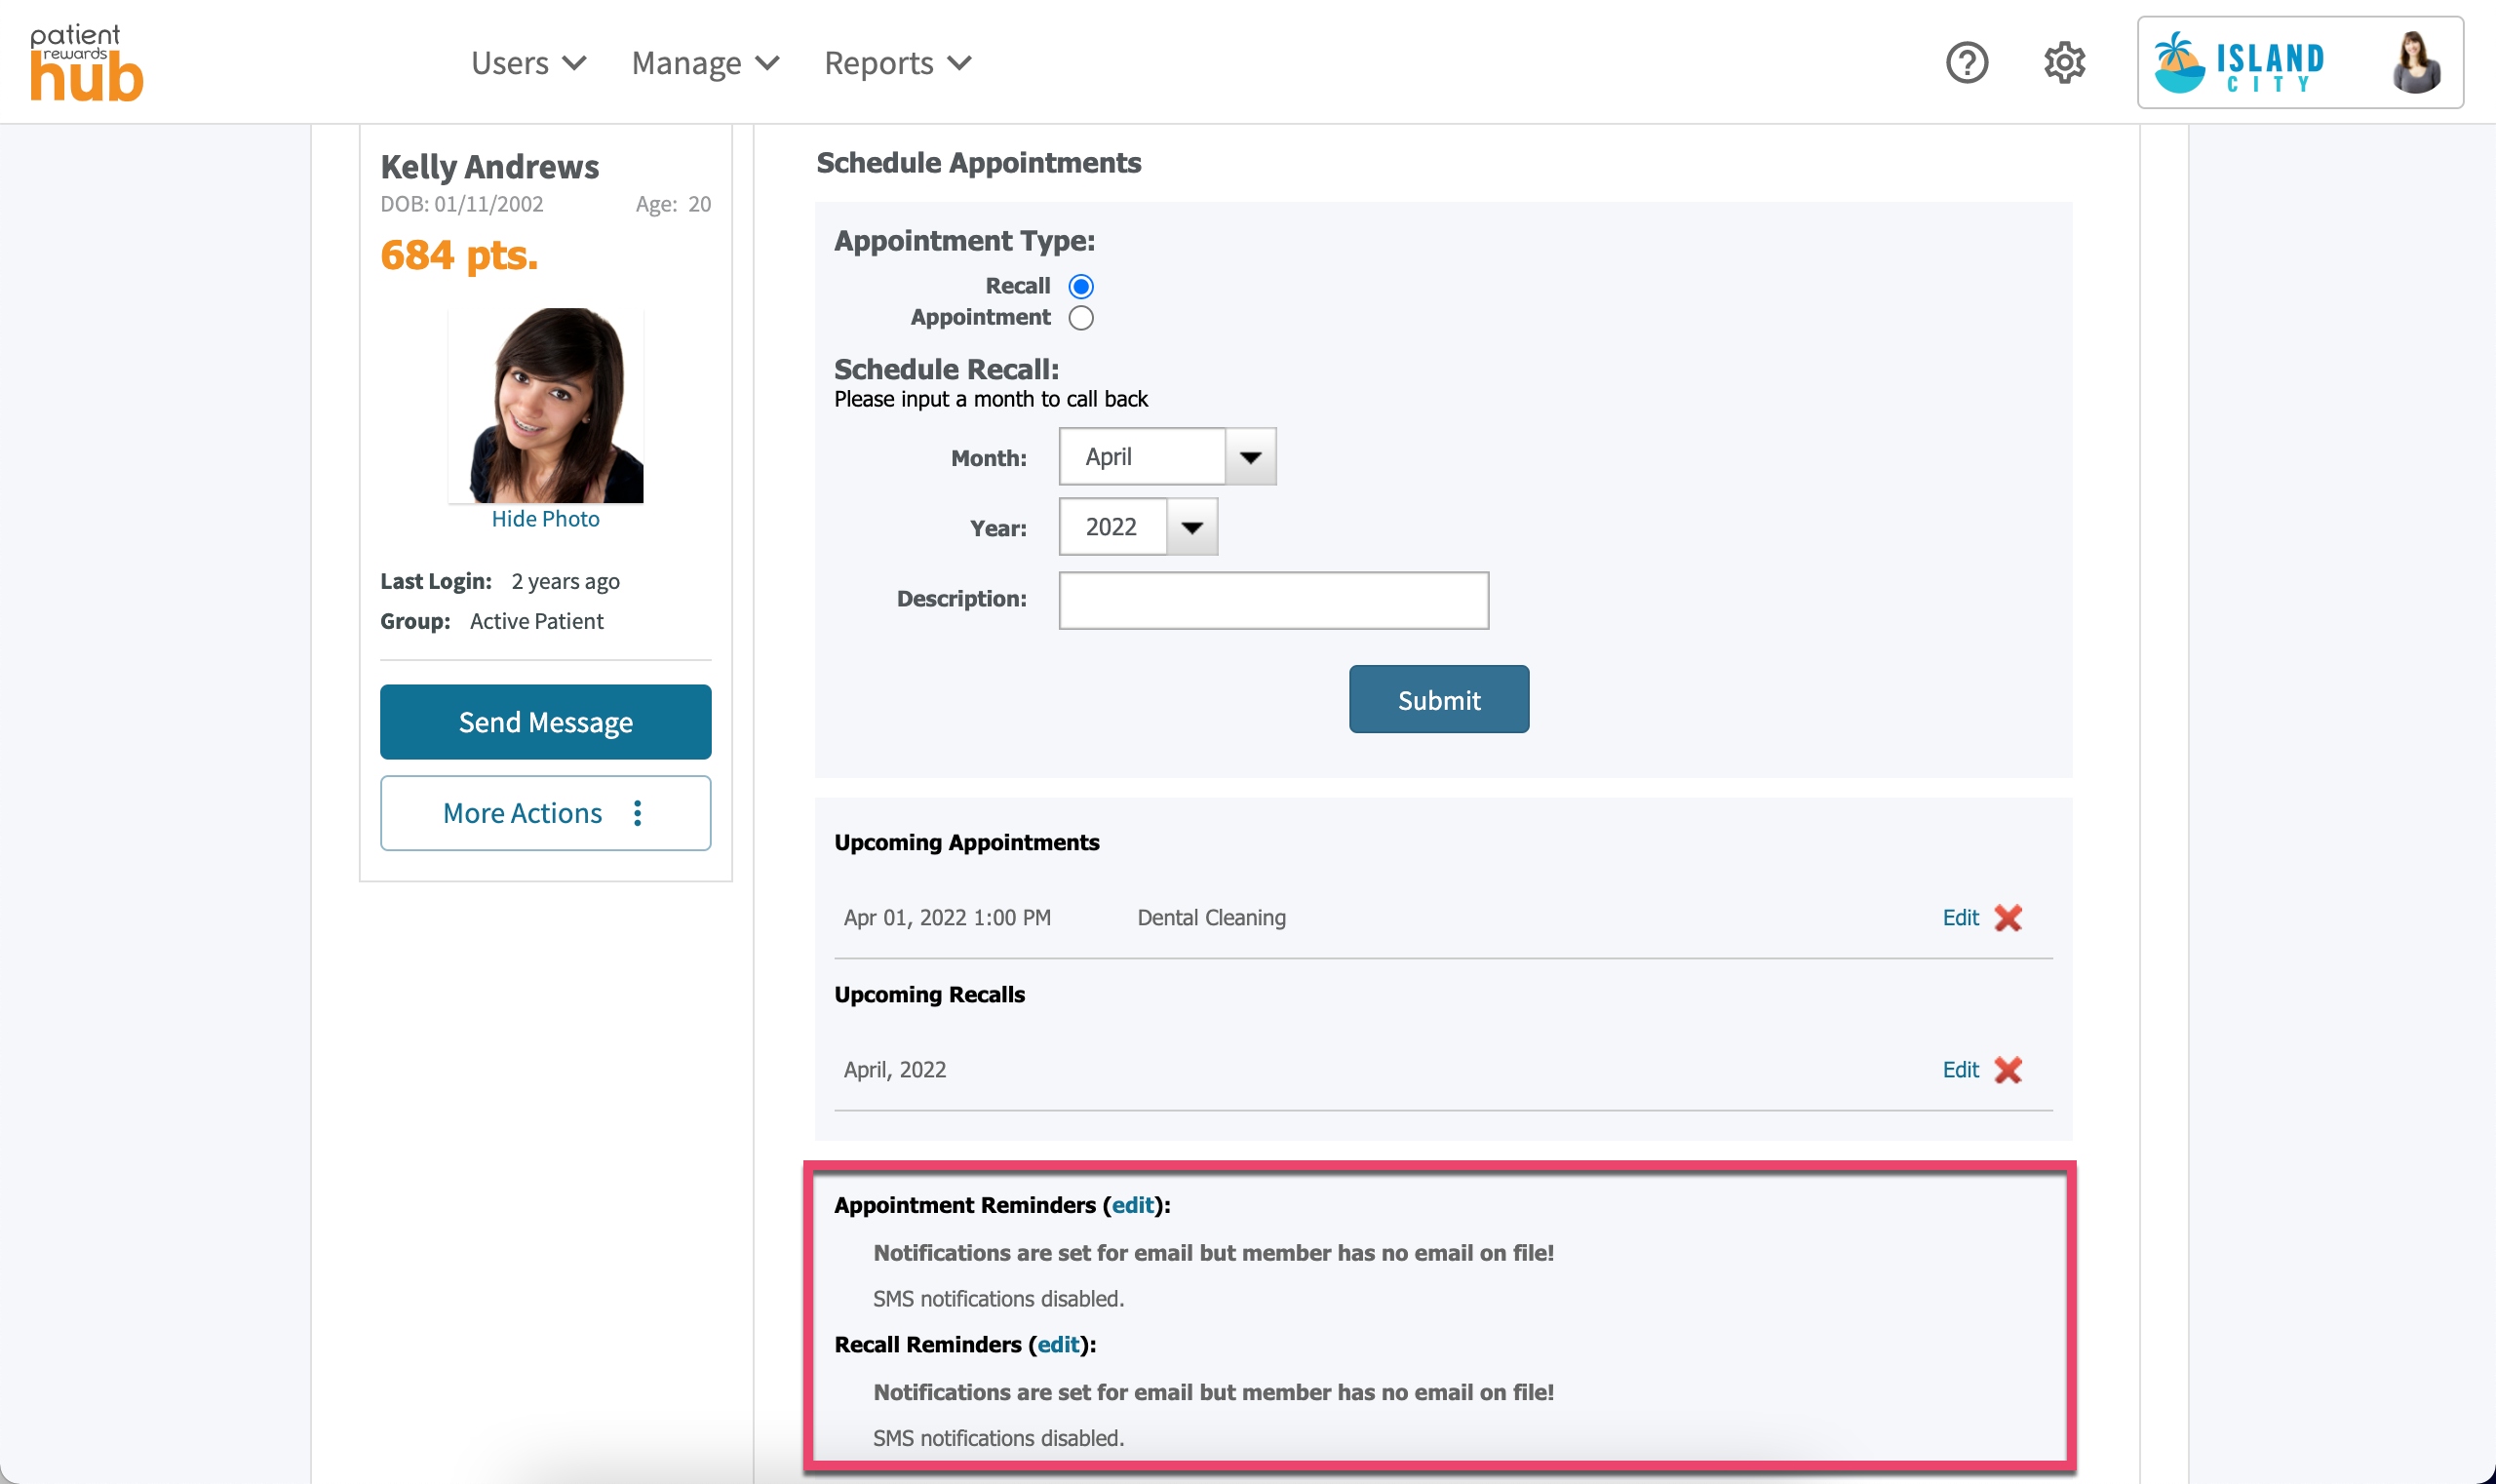The image size is (2496, 1484).
Task: Click the Hide Photo link
Action: tap(545, 519)
